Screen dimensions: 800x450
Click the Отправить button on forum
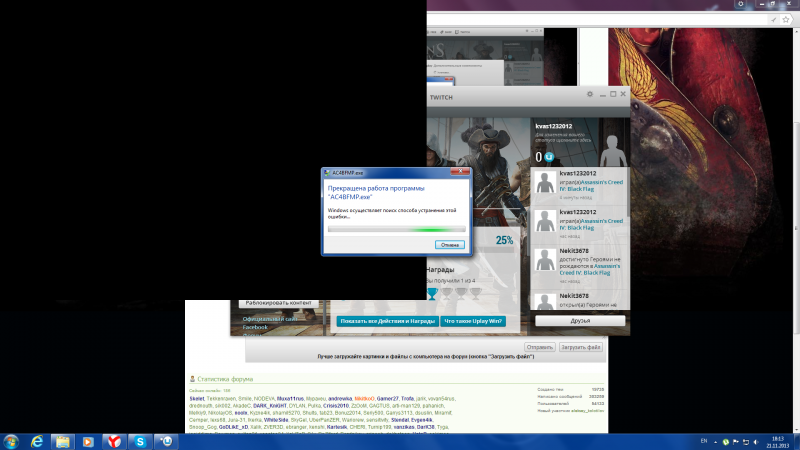tap(539, 347)
